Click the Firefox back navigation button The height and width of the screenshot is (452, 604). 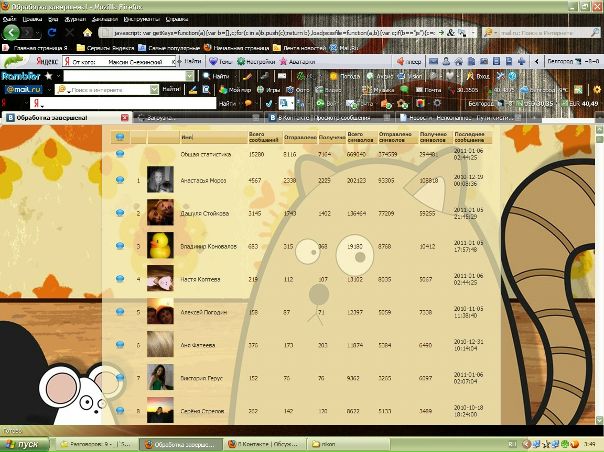tap(12, 31)
